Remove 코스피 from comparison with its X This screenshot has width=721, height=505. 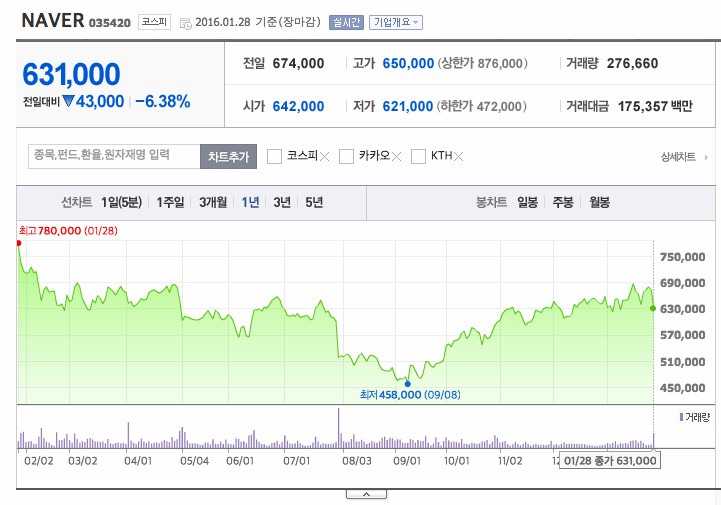point(324,156)
